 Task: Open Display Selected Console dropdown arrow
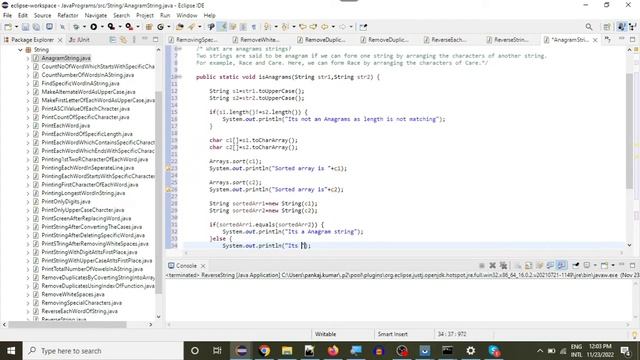tap(595, 265)
